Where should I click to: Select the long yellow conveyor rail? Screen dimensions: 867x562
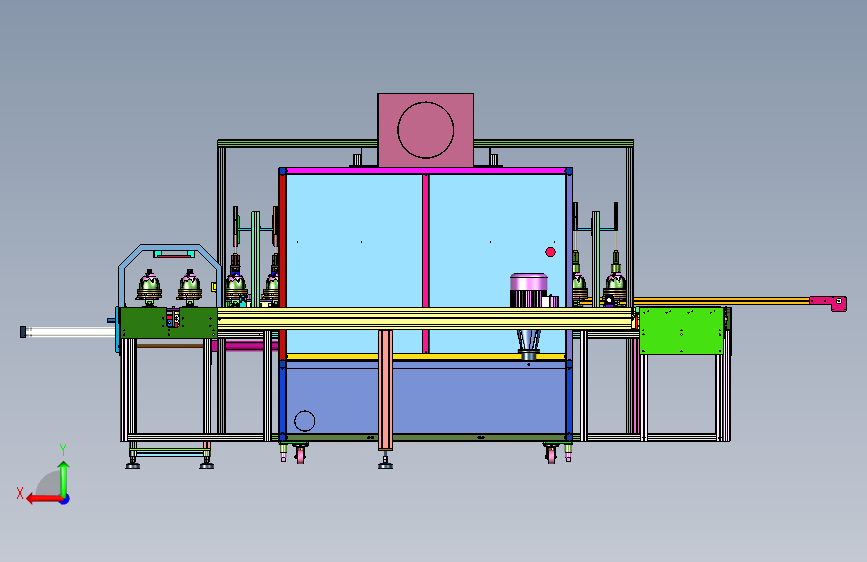425,319
